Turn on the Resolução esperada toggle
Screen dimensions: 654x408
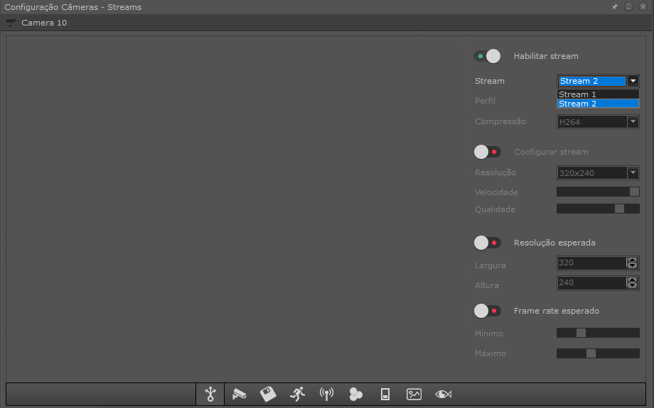tap(487, 243)
